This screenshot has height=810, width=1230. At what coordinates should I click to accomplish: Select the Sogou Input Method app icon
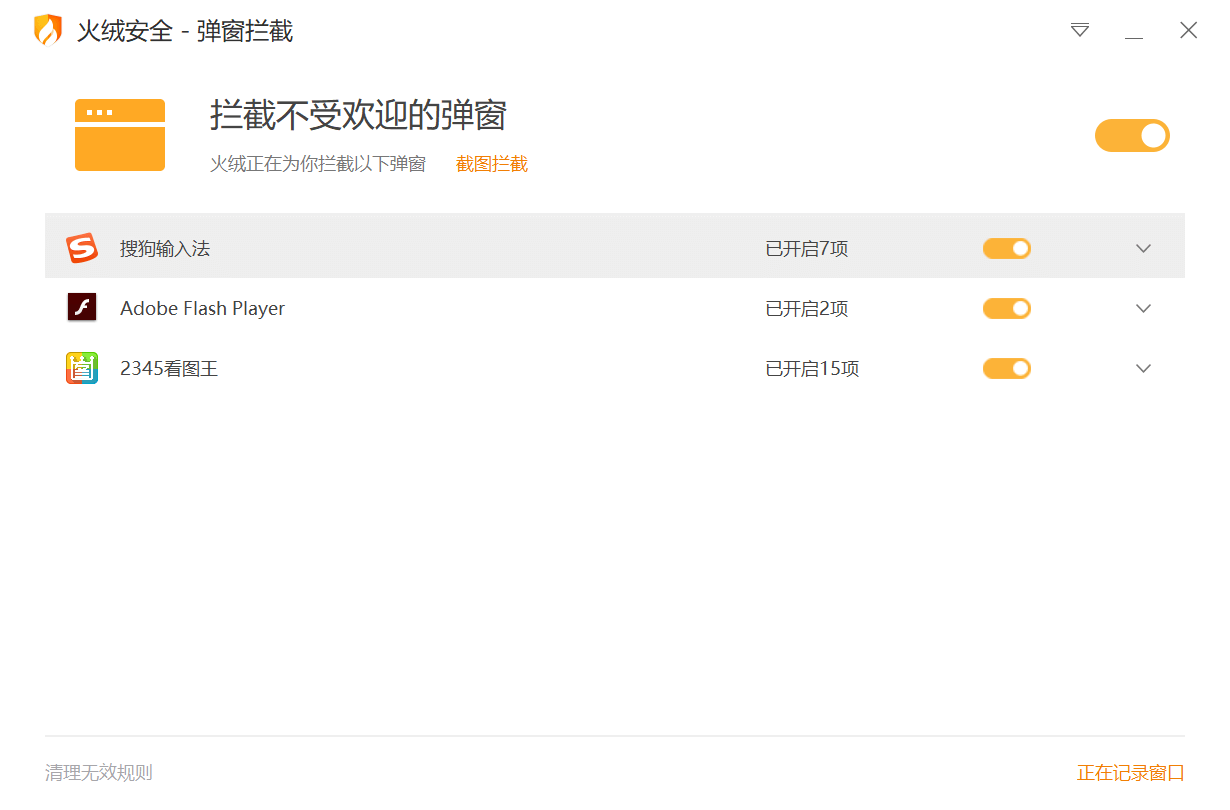click(x=82, y=247)
